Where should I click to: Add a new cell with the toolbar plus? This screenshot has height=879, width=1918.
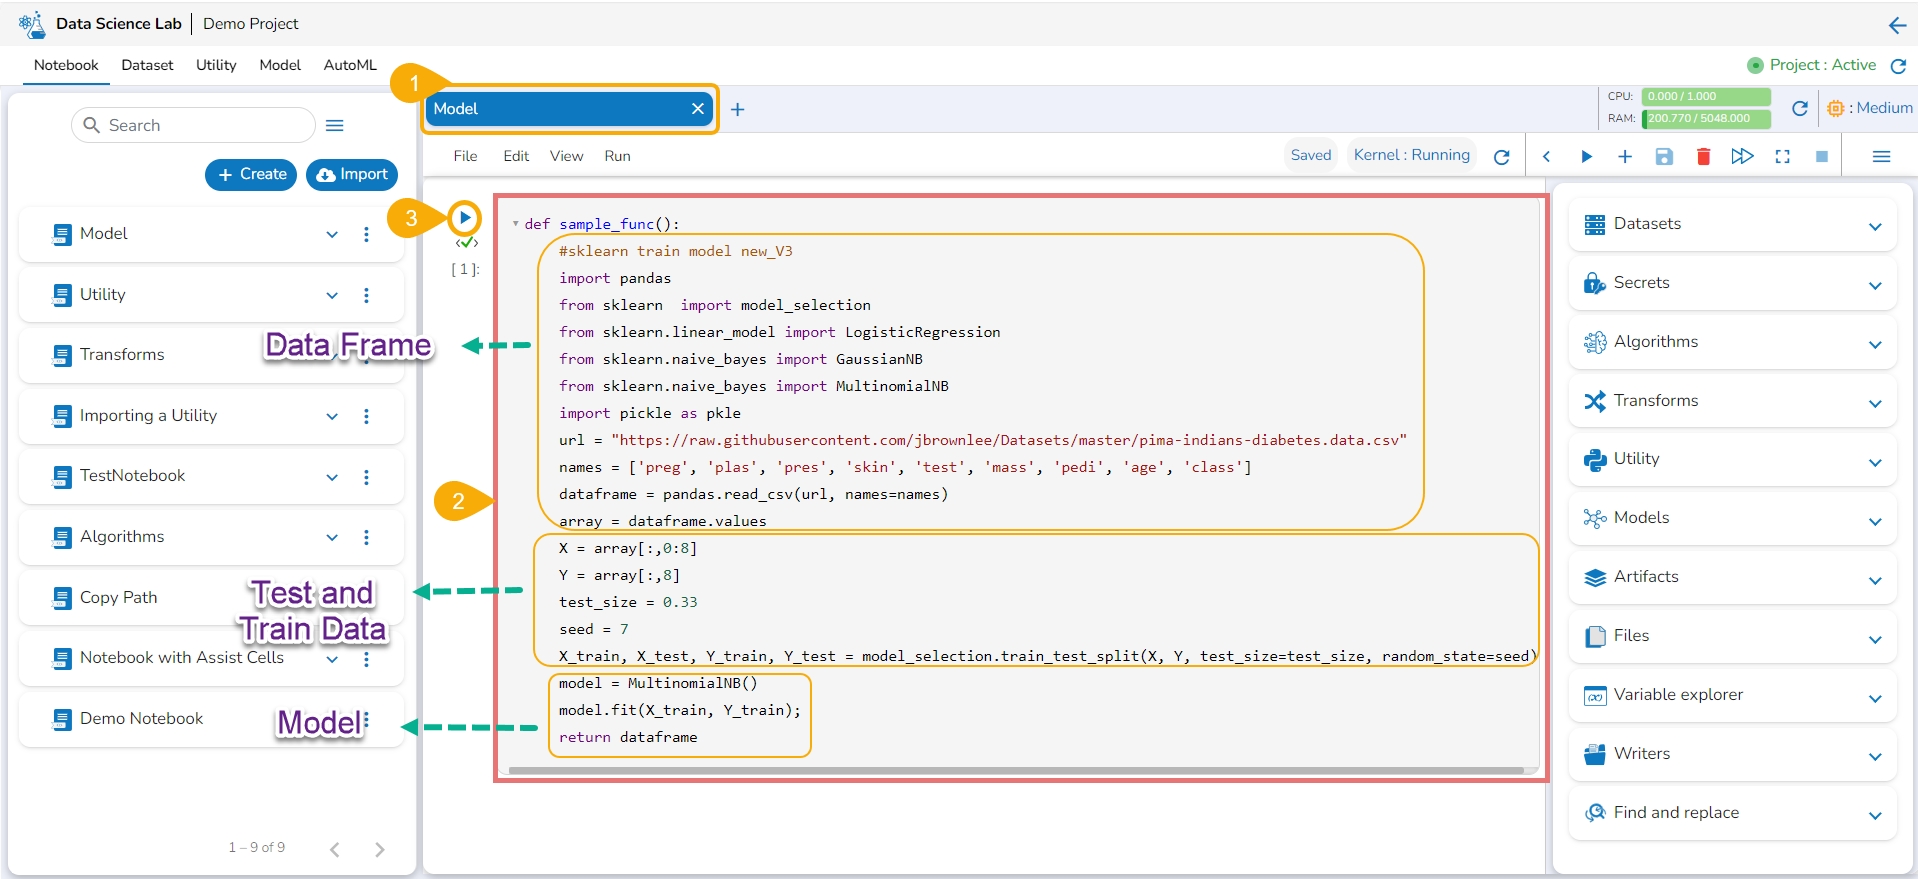1625,157
